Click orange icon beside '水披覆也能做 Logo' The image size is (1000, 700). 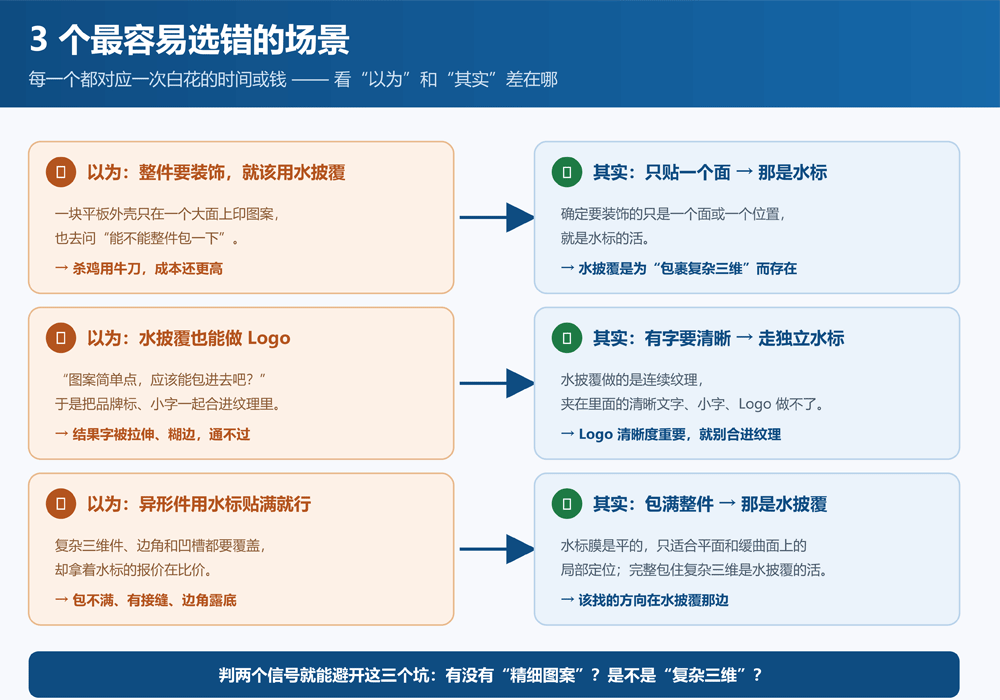(61, 338)
